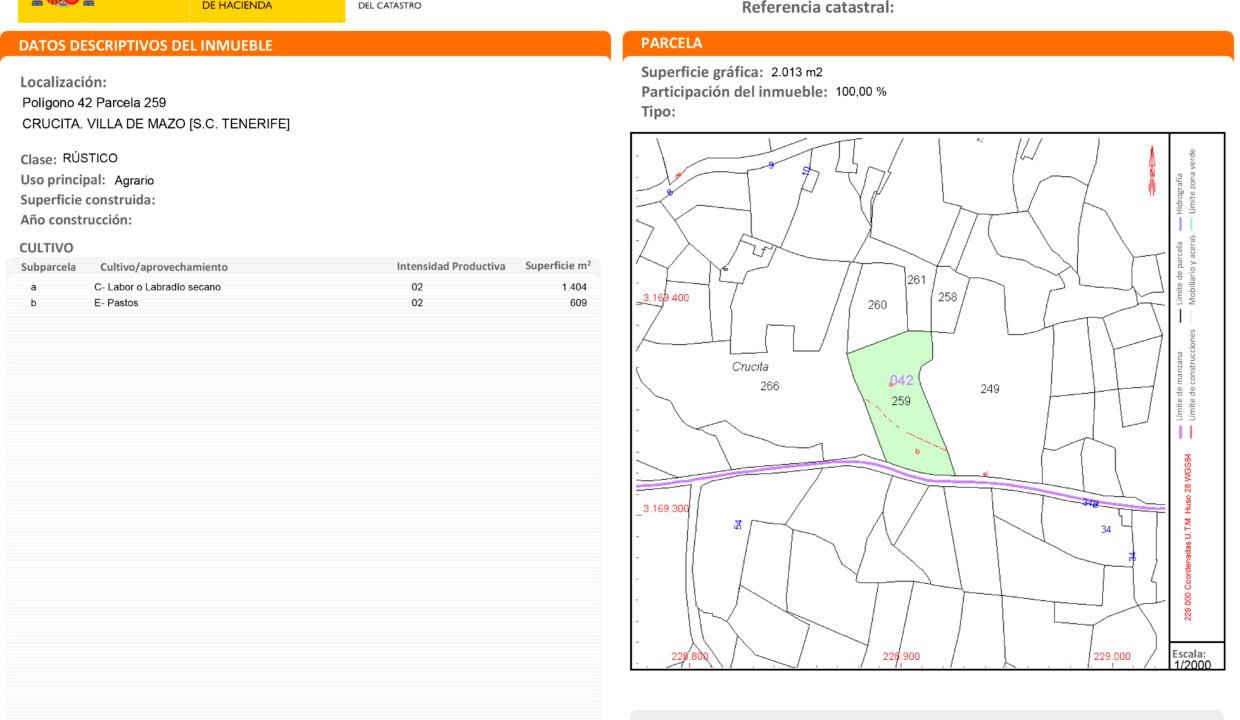Click the 2.013 m2 graphic surface value
1240x720 pixels.
coord(797,72)
